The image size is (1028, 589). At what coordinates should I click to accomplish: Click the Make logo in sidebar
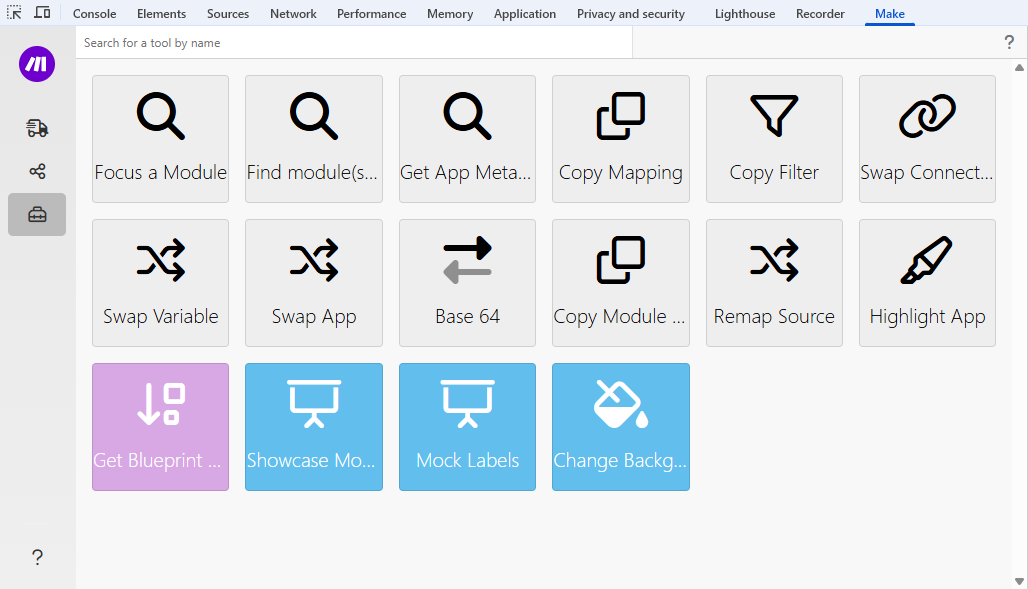tap(37, 64)
